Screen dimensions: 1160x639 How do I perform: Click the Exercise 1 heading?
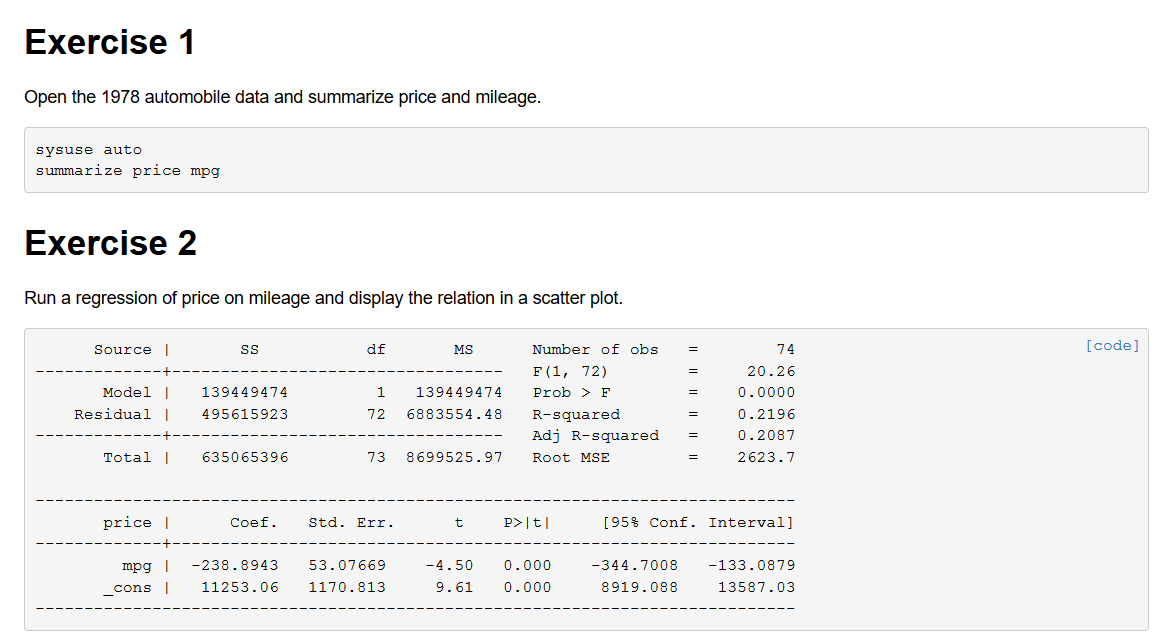coord(110,42)
